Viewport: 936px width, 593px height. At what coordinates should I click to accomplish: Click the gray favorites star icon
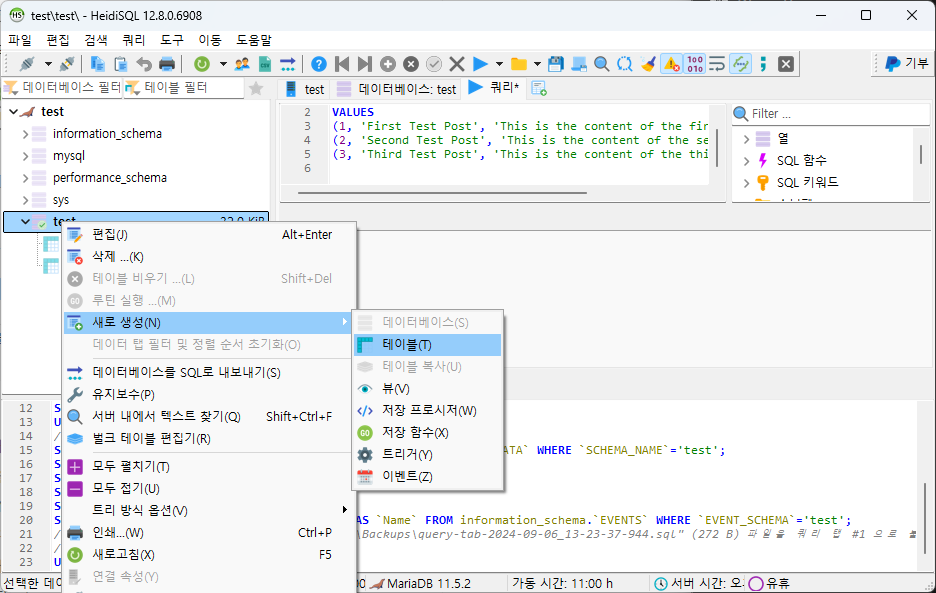click(256, 88)
